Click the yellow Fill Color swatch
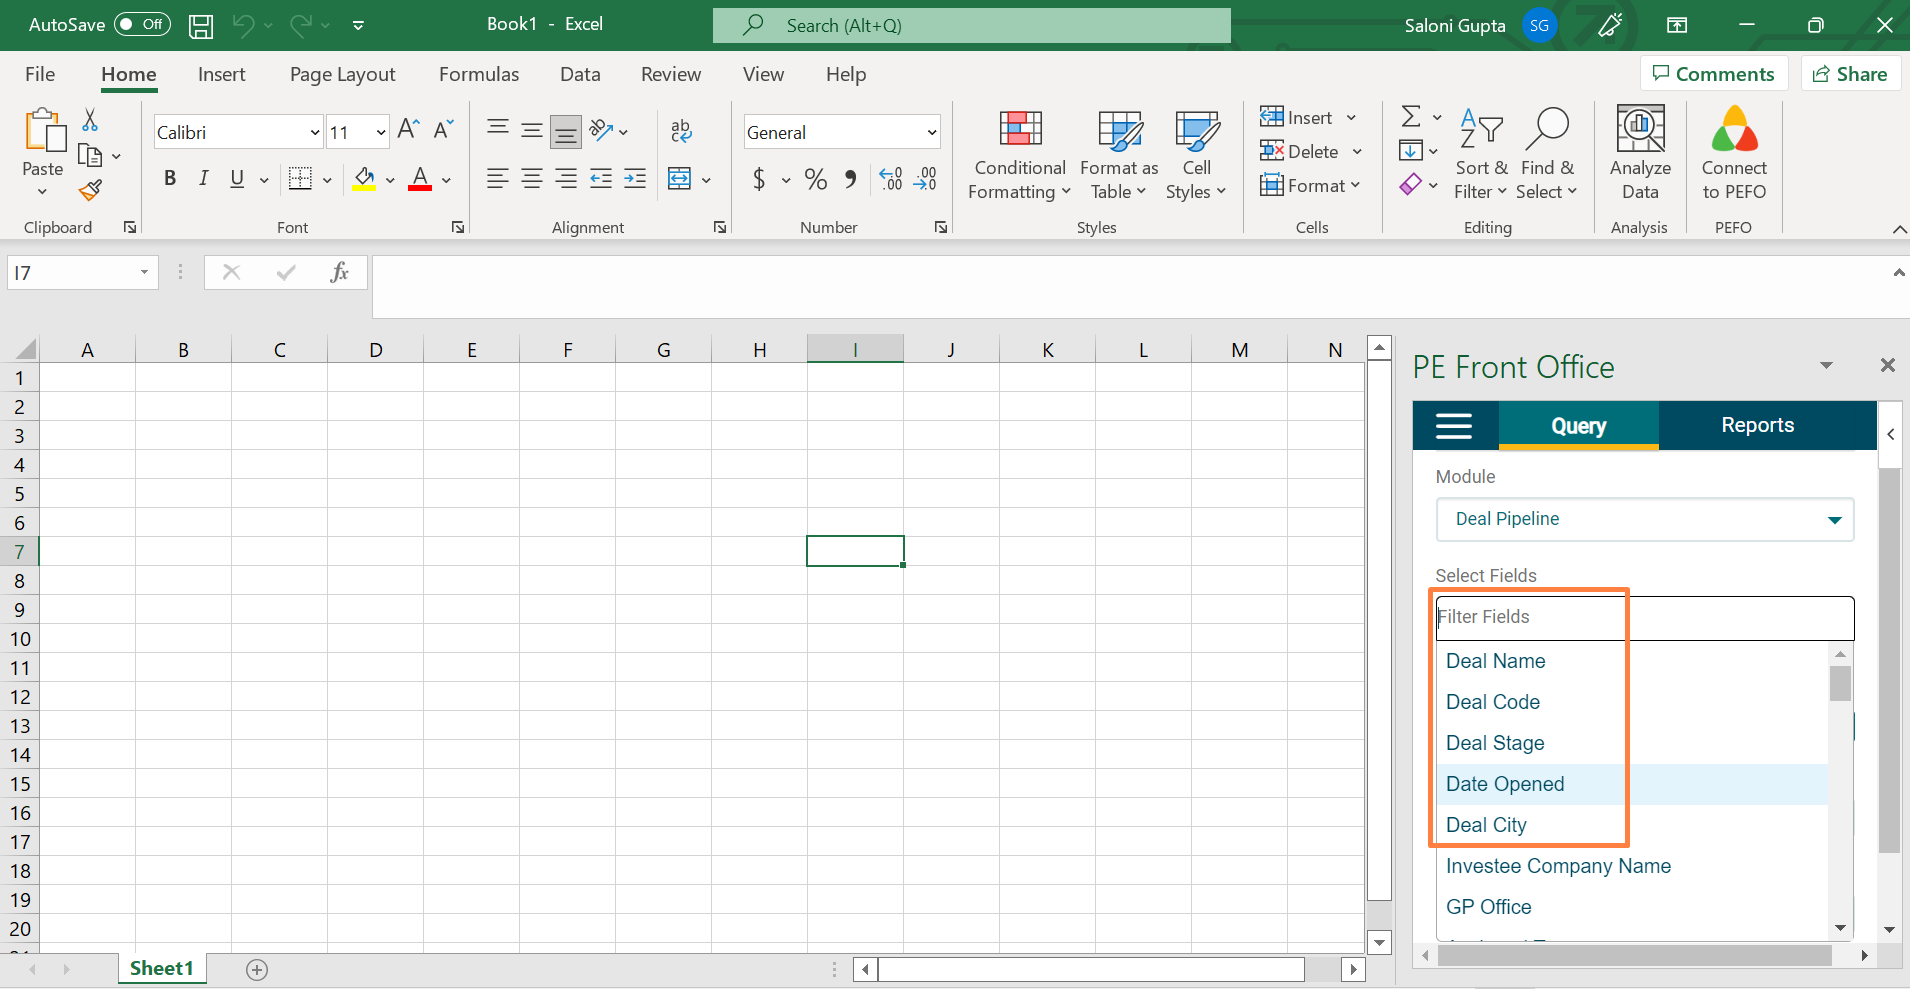 364,179
